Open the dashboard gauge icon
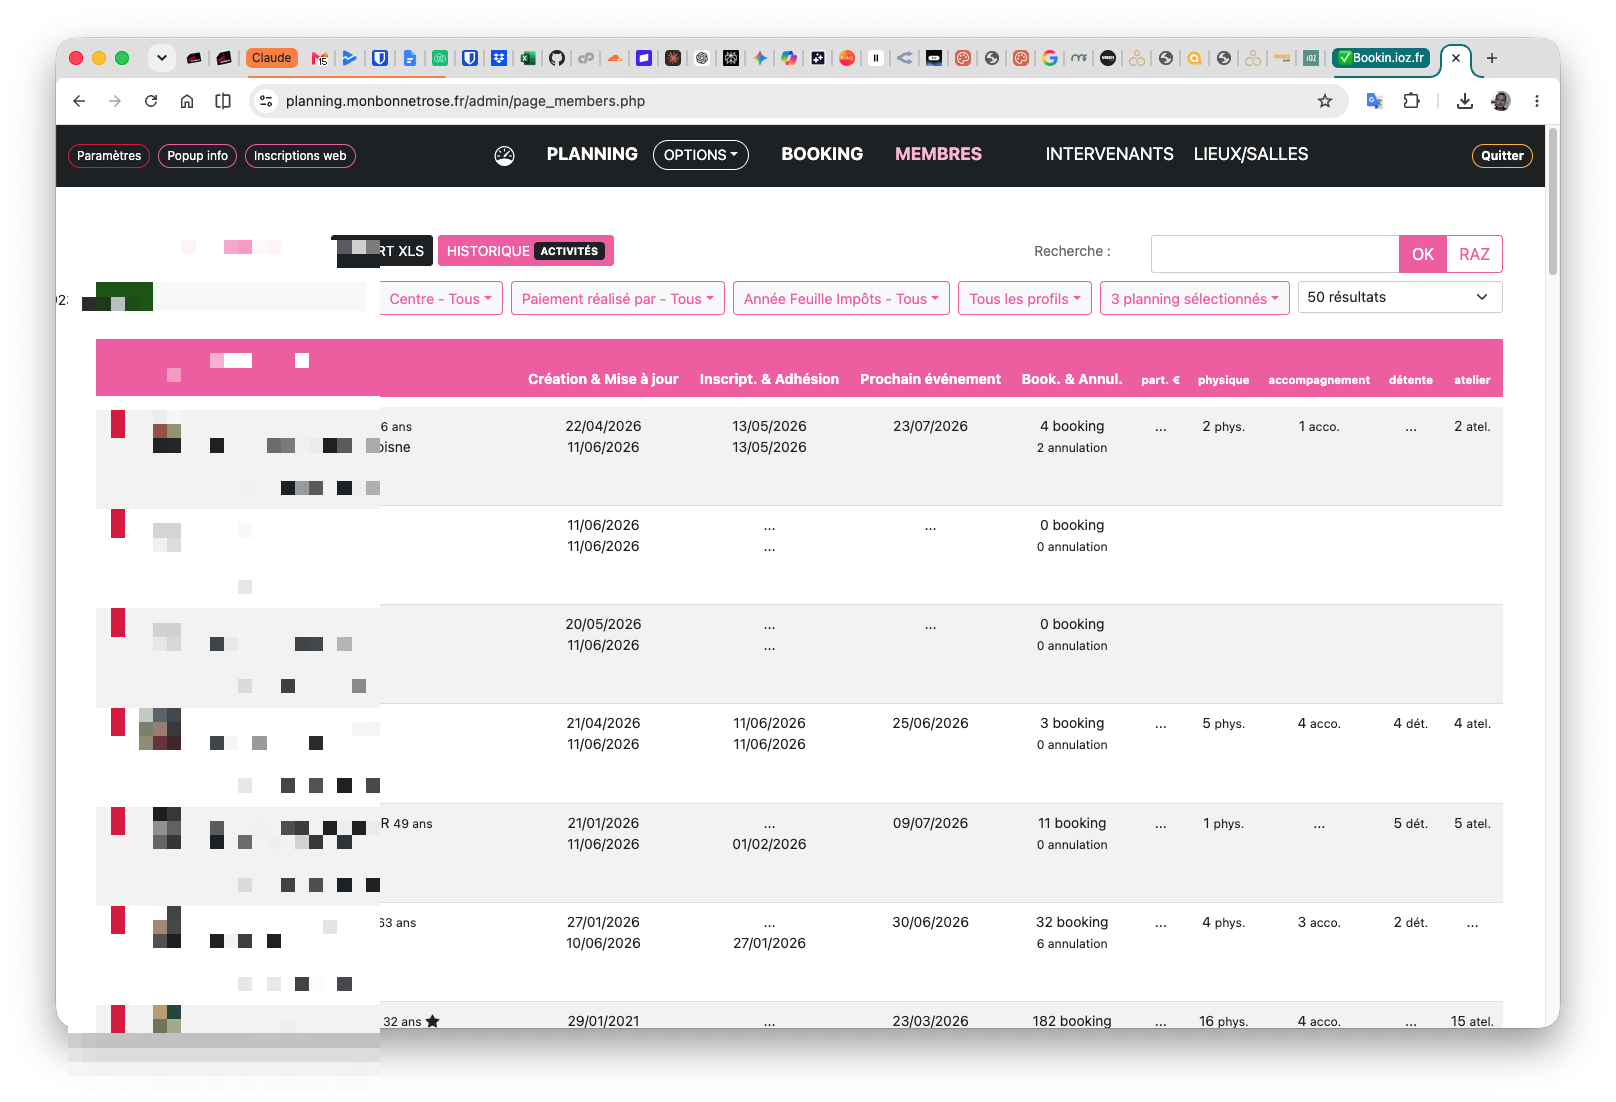Viewport: 1616px width, 1102px height. [504, 155]
